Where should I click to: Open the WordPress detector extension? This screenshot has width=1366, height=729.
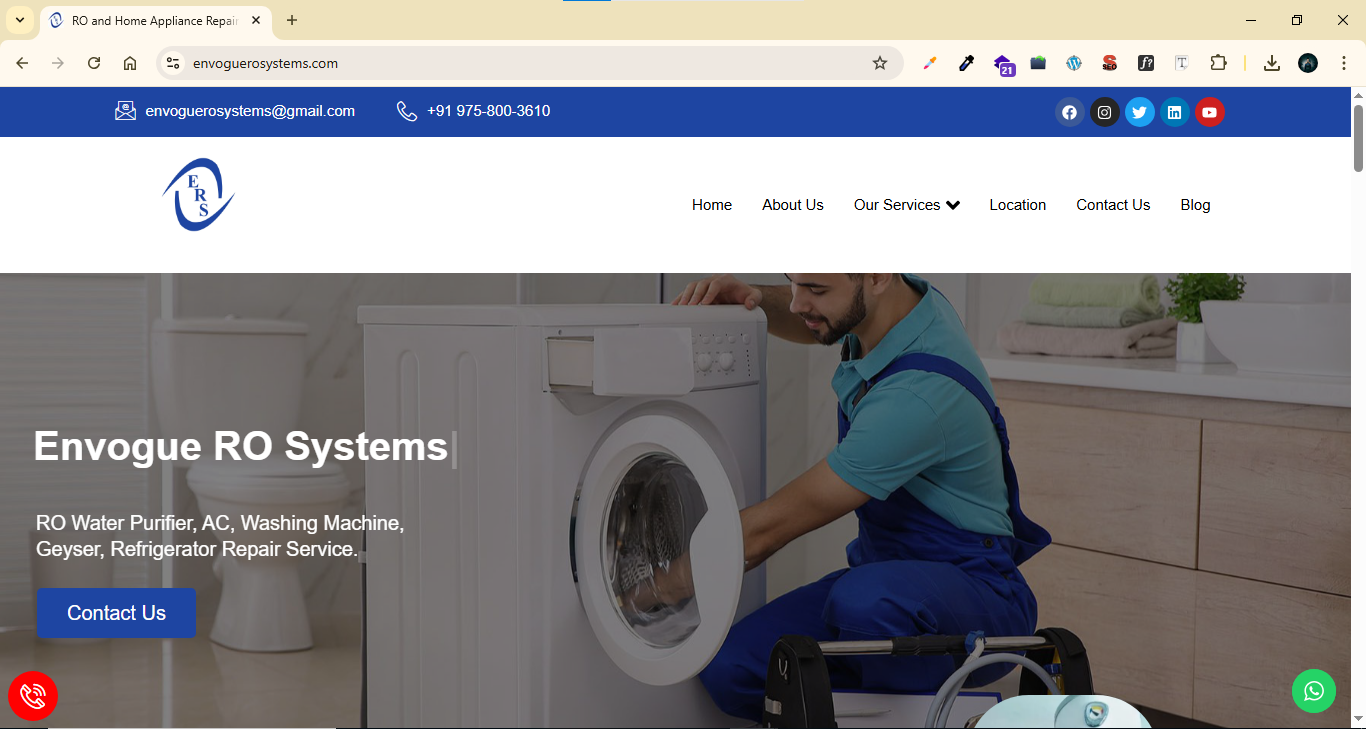point(1074,63)
